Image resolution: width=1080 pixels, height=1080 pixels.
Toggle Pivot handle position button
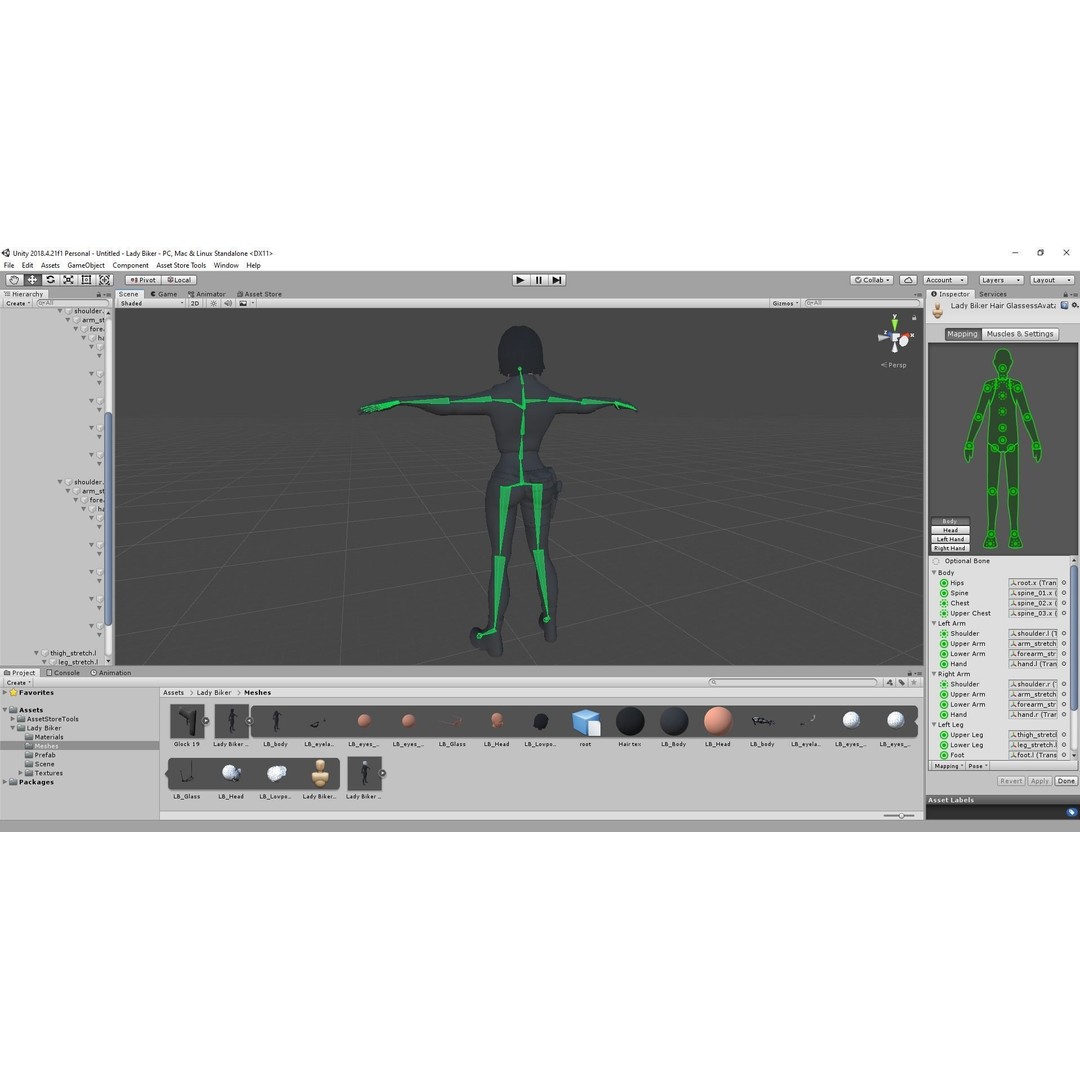coord(143,280)
